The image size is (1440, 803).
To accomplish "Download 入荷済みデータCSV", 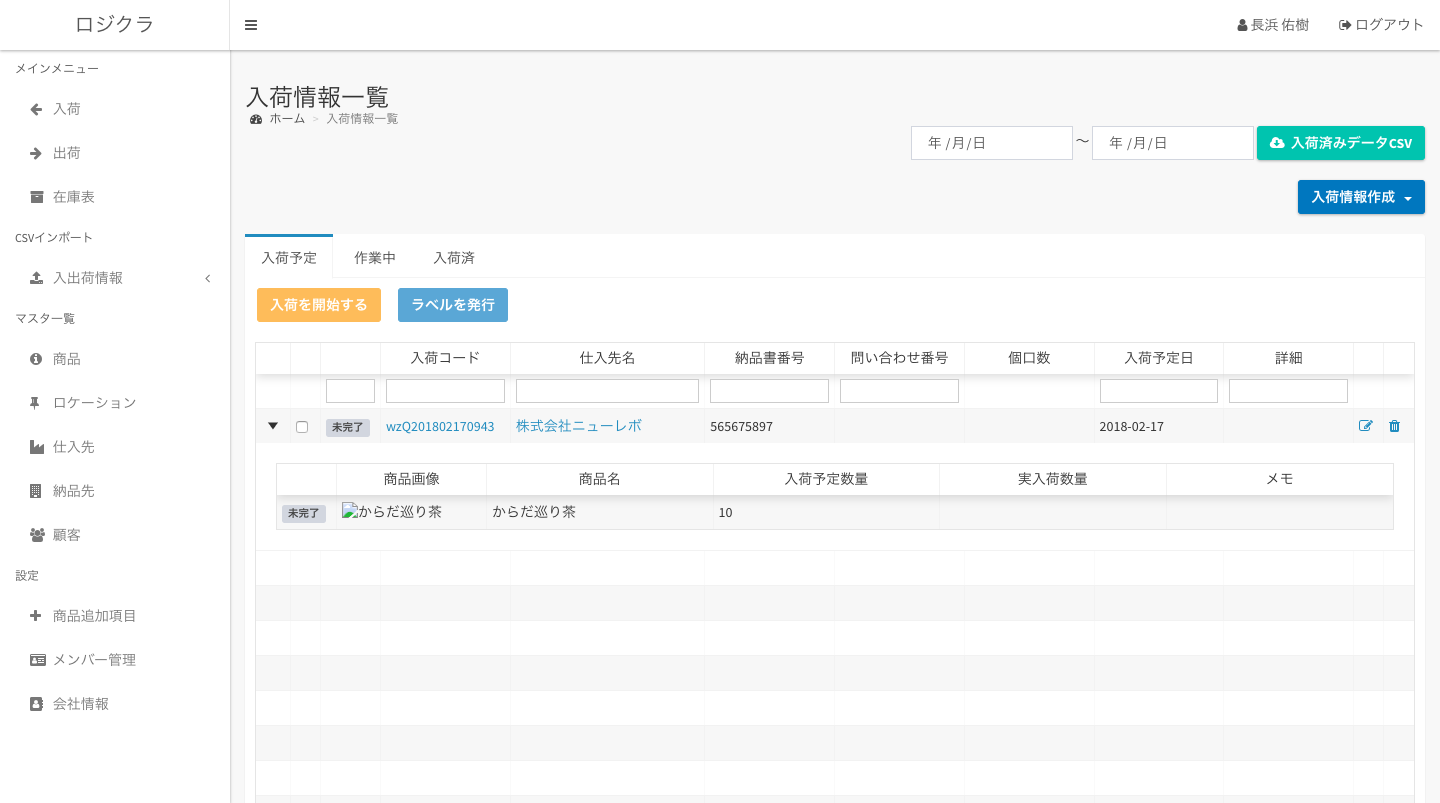I will point(1340,143).
